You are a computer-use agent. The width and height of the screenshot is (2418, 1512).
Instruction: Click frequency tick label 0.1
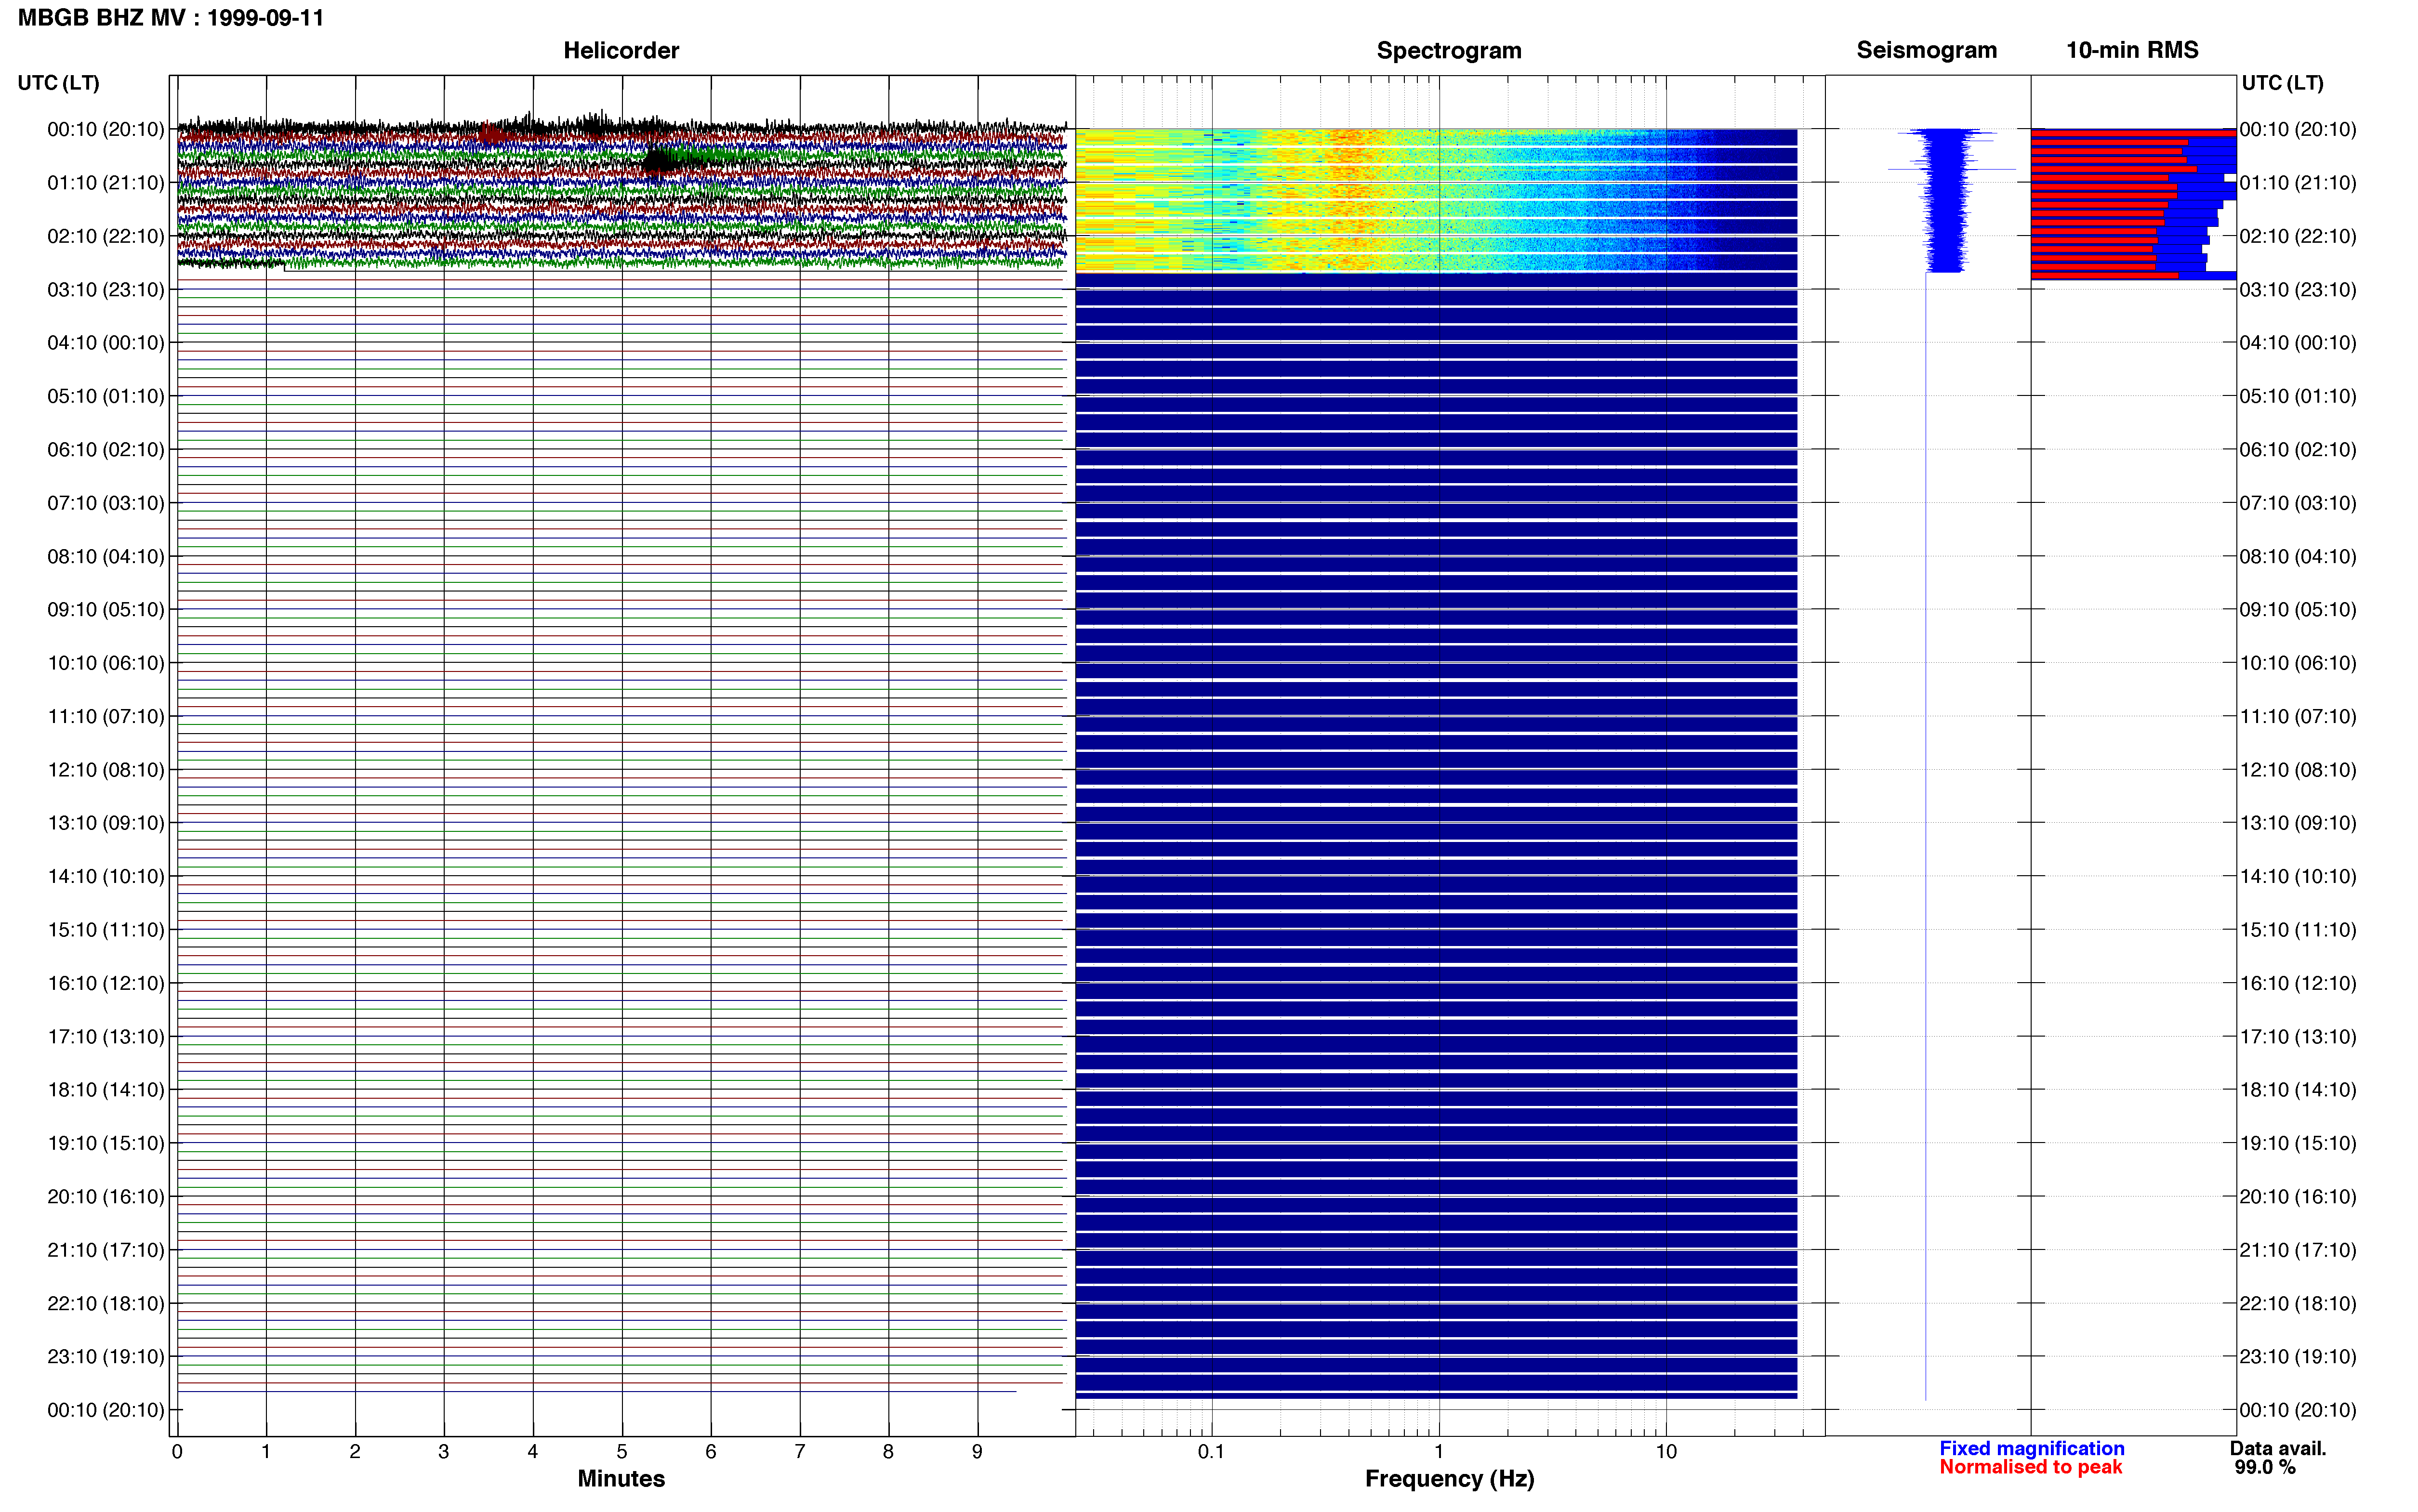[1211, 1452]
